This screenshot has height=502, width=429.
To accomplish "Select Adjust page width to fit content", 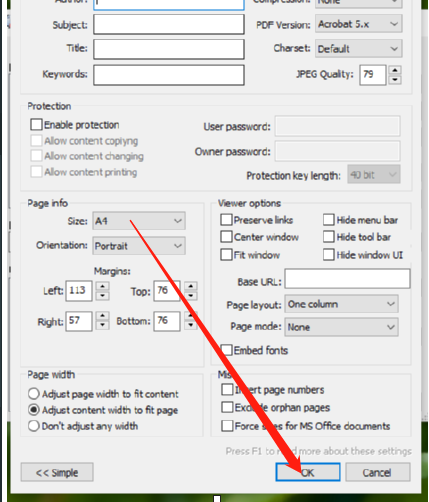I will 34,394.
